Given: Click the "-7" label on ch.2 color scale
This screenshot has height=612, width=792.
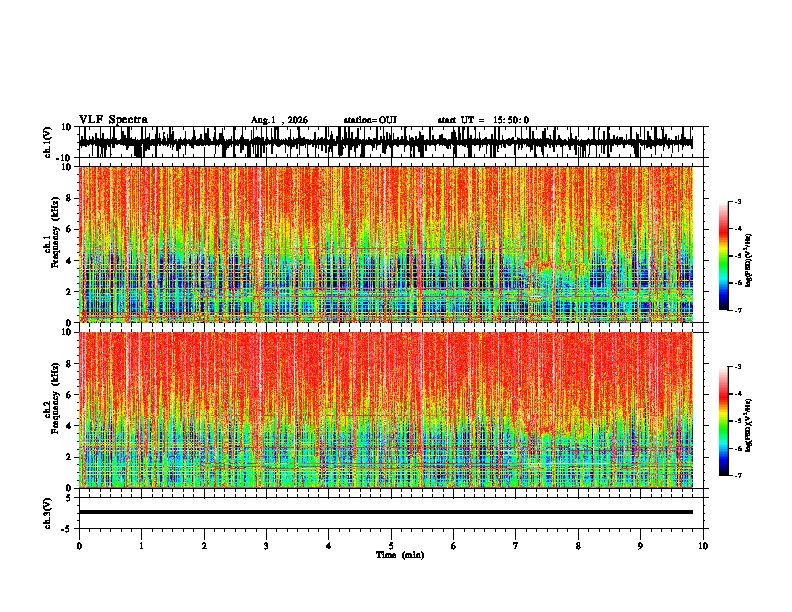Looking at the screenshot, I should 737,476.
